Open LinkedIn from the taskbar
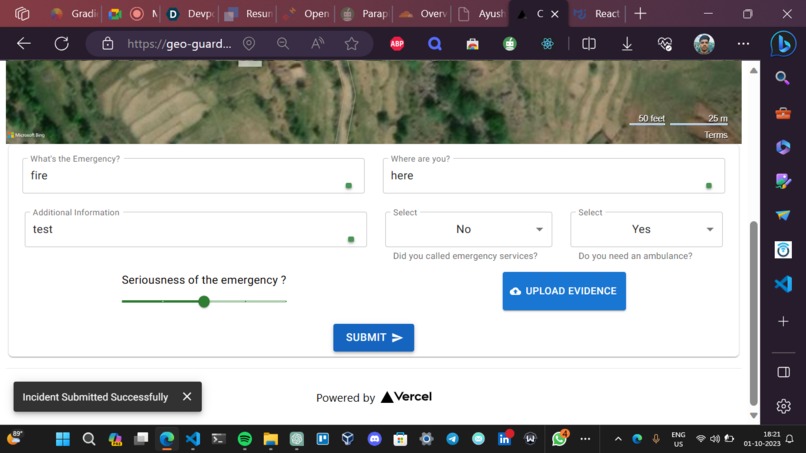 tap(504, 439)
